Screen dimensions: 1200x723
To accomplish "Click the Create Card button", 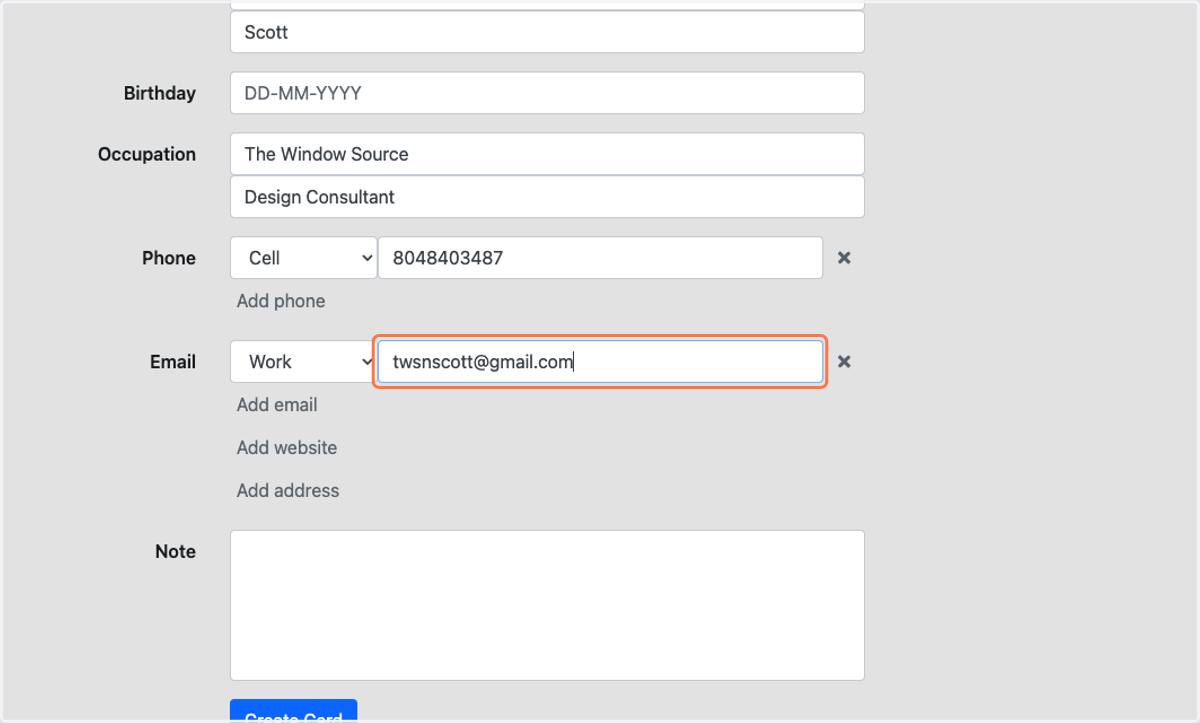I will click(x=293, y=711).
